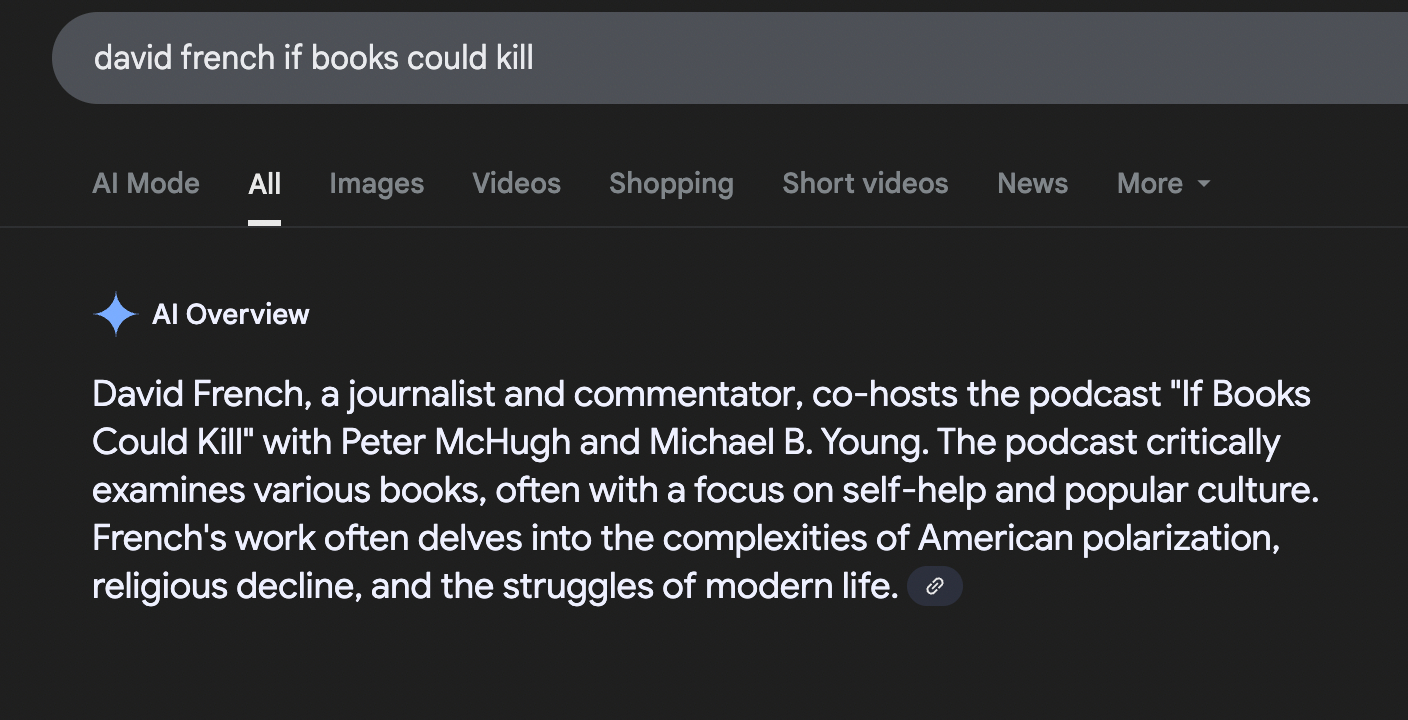Switch to the AI Mode tab

coord(146,184)
